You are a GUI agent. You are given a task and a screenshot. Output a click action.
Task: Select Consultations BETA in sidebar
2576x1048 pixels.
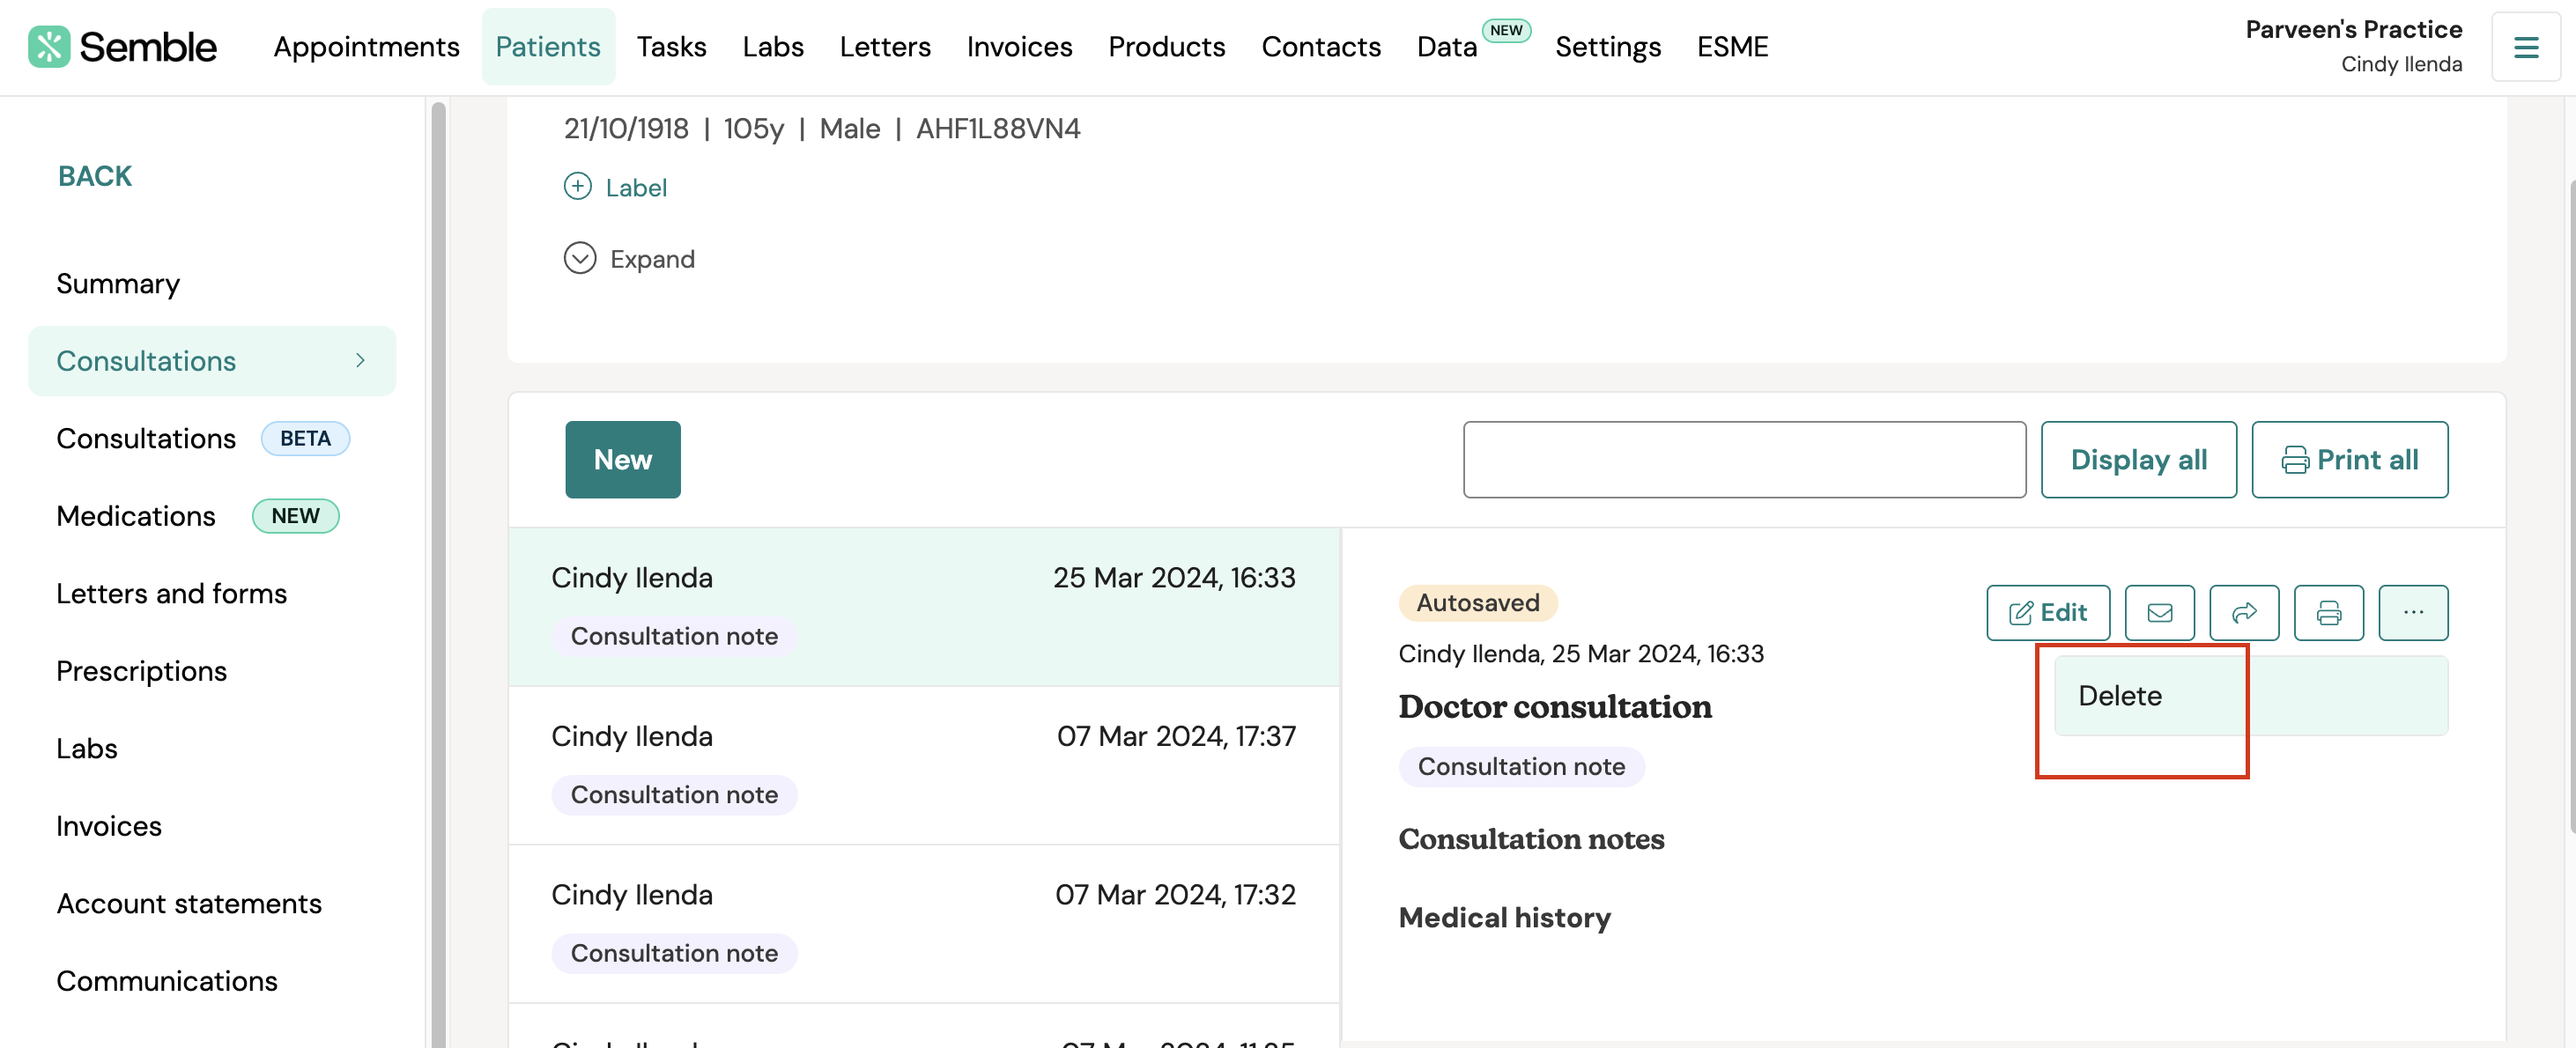coord(203,438)
